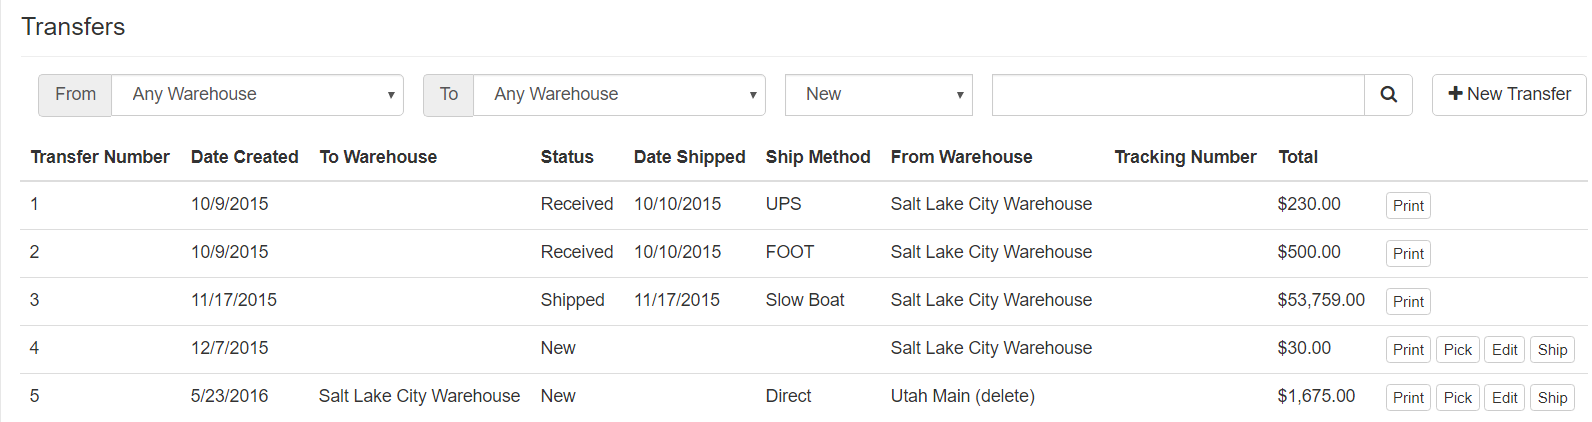Print transfer number 2

(1408, 254)
